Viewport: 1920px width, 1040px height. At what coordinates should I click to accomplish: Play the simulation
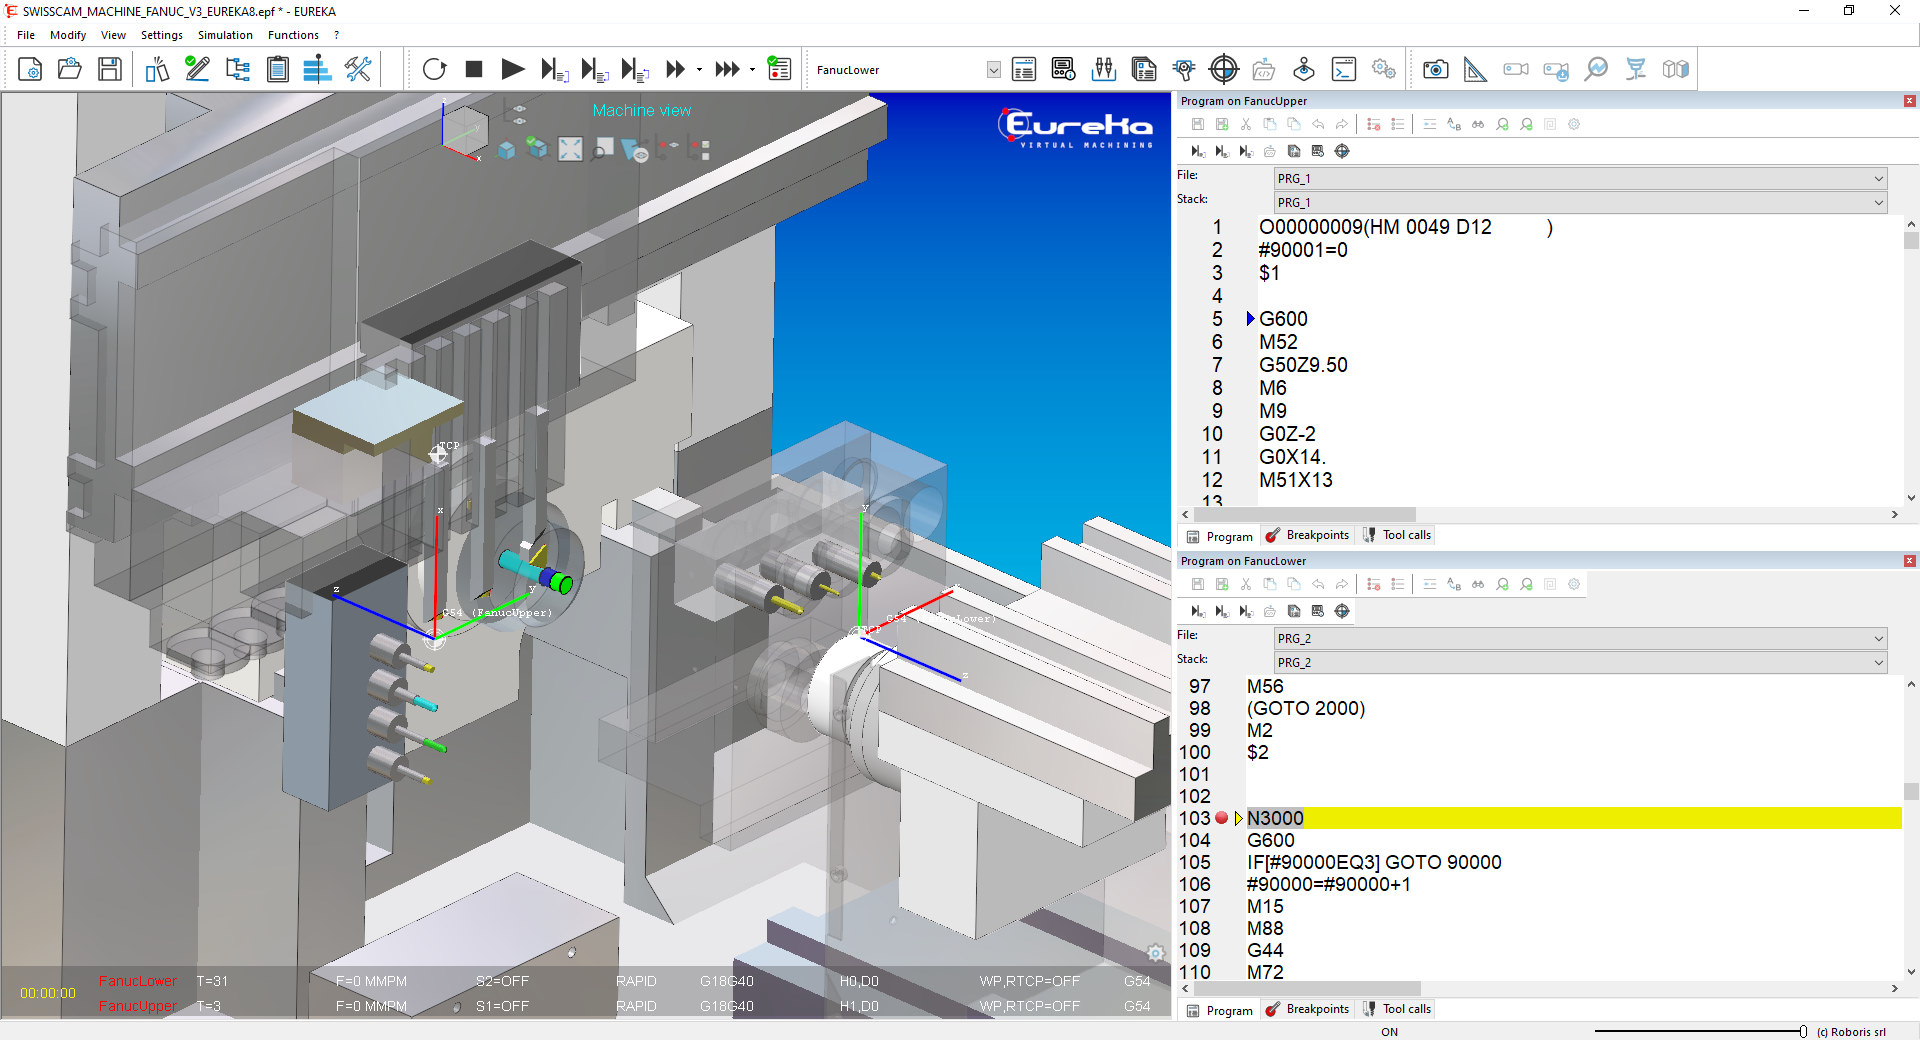[513, 69]
